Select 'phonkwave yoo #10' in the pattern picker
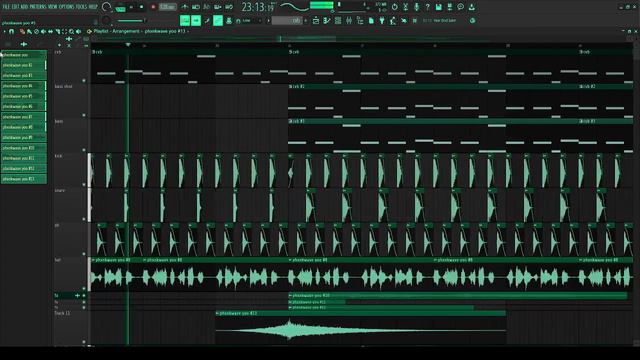The width and height of the screenshot is (640, 360). [x=24, y=148]
